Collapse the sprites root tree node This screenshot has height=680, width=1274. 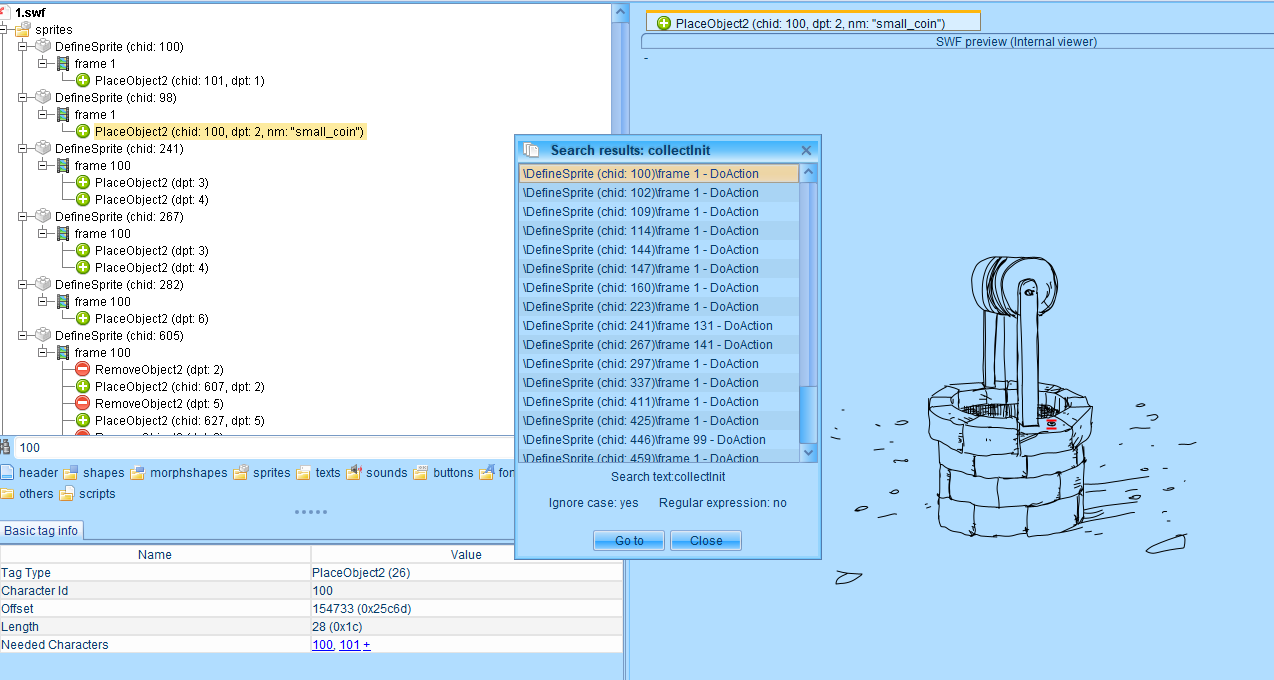point(4,30)
